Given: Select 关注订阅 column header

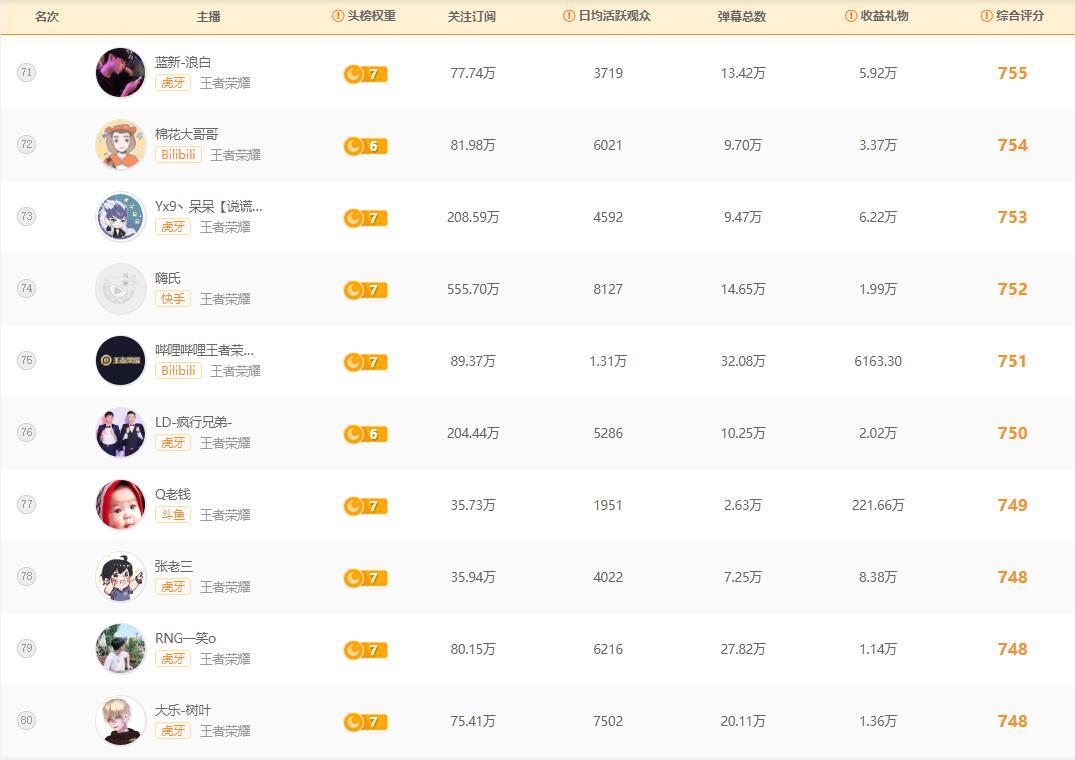Looking at the screenshot, I should click(x=472, y=16).
